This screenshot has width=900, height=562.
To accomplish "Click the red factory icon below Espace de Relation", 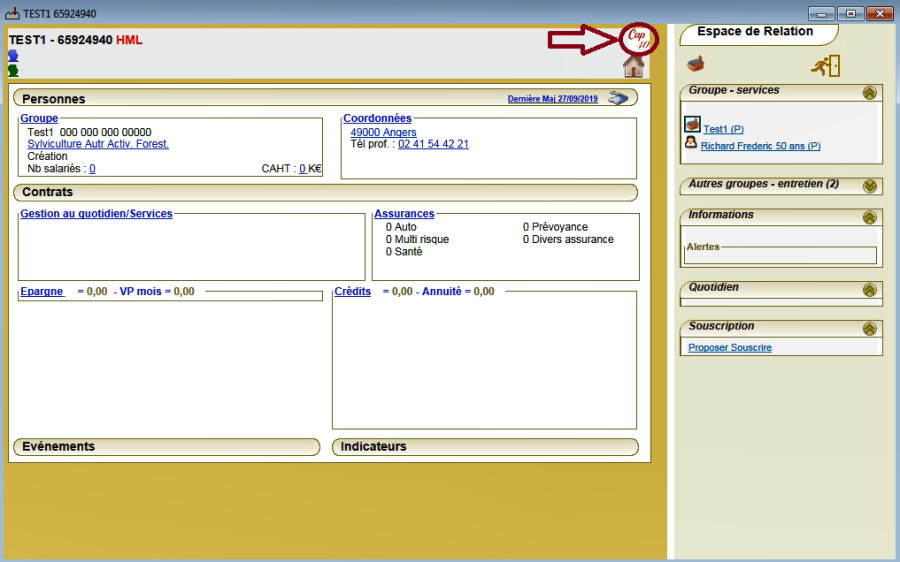I will (695, 65).
